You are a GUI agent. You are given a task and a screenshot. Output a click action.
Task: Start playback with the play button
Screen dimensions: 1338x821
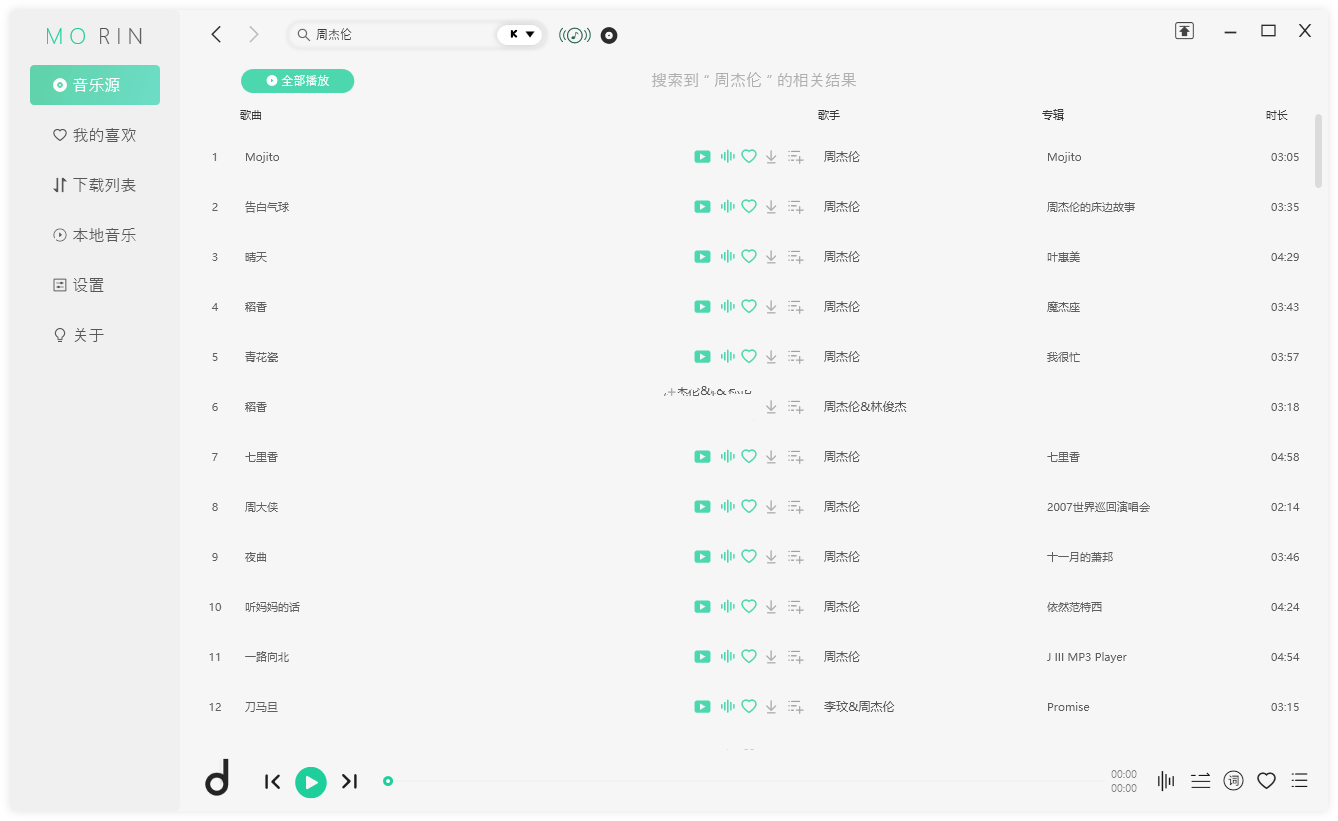pos(311,782)
